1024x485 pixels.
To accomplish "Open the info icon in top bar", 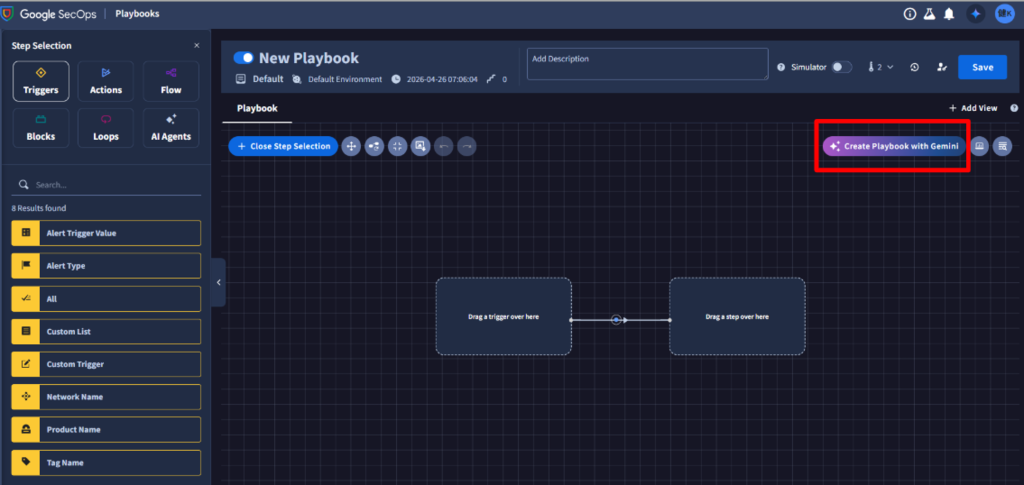I will pos(909,14).
